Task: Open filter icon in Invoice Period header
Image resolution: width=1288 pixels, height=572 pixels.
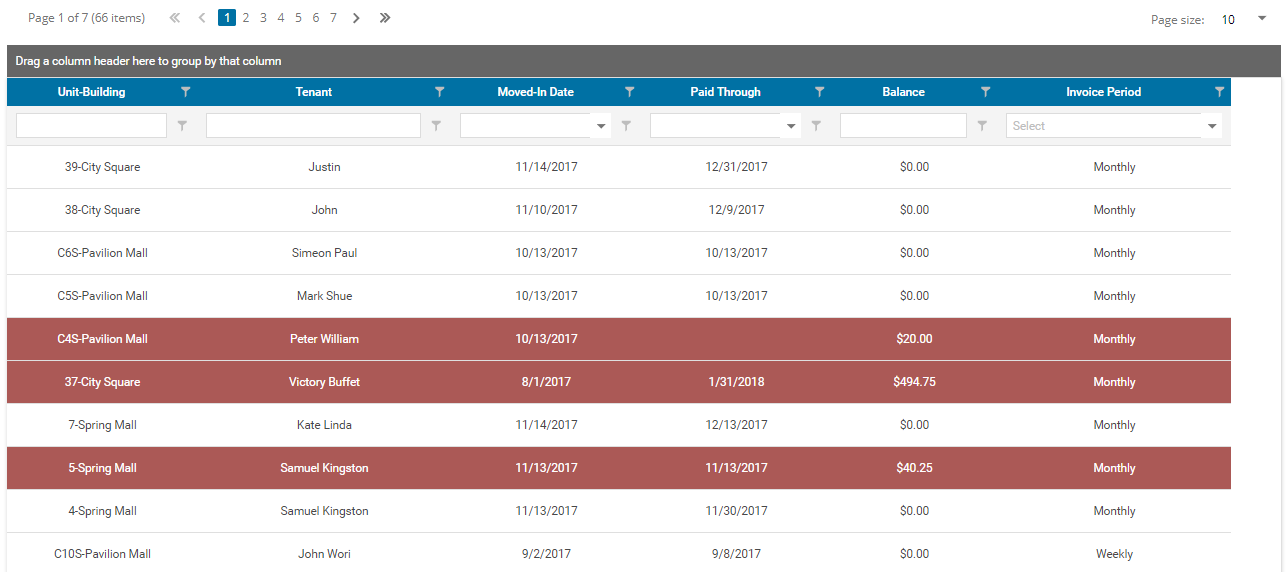Action: pos(1219,92)
